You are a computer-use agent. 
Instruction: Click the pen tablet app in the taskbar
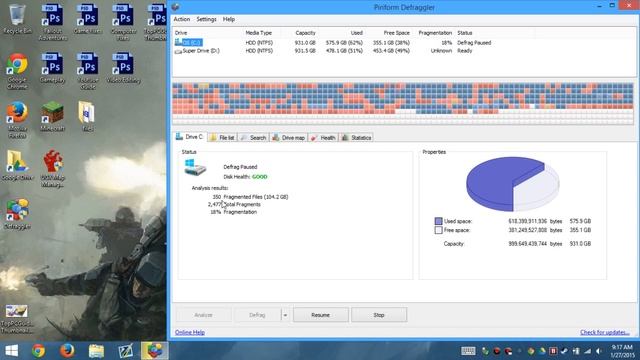click(125, 351)
